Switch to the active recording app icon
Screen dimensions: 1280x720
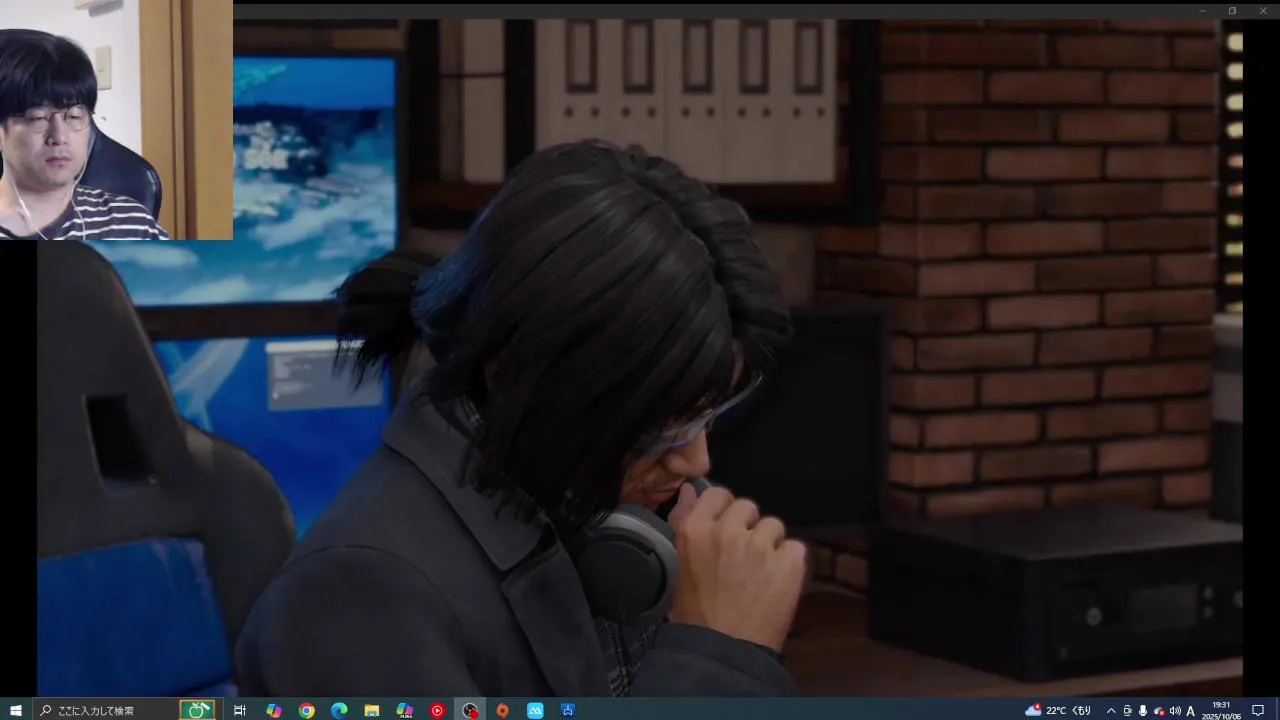470,710
